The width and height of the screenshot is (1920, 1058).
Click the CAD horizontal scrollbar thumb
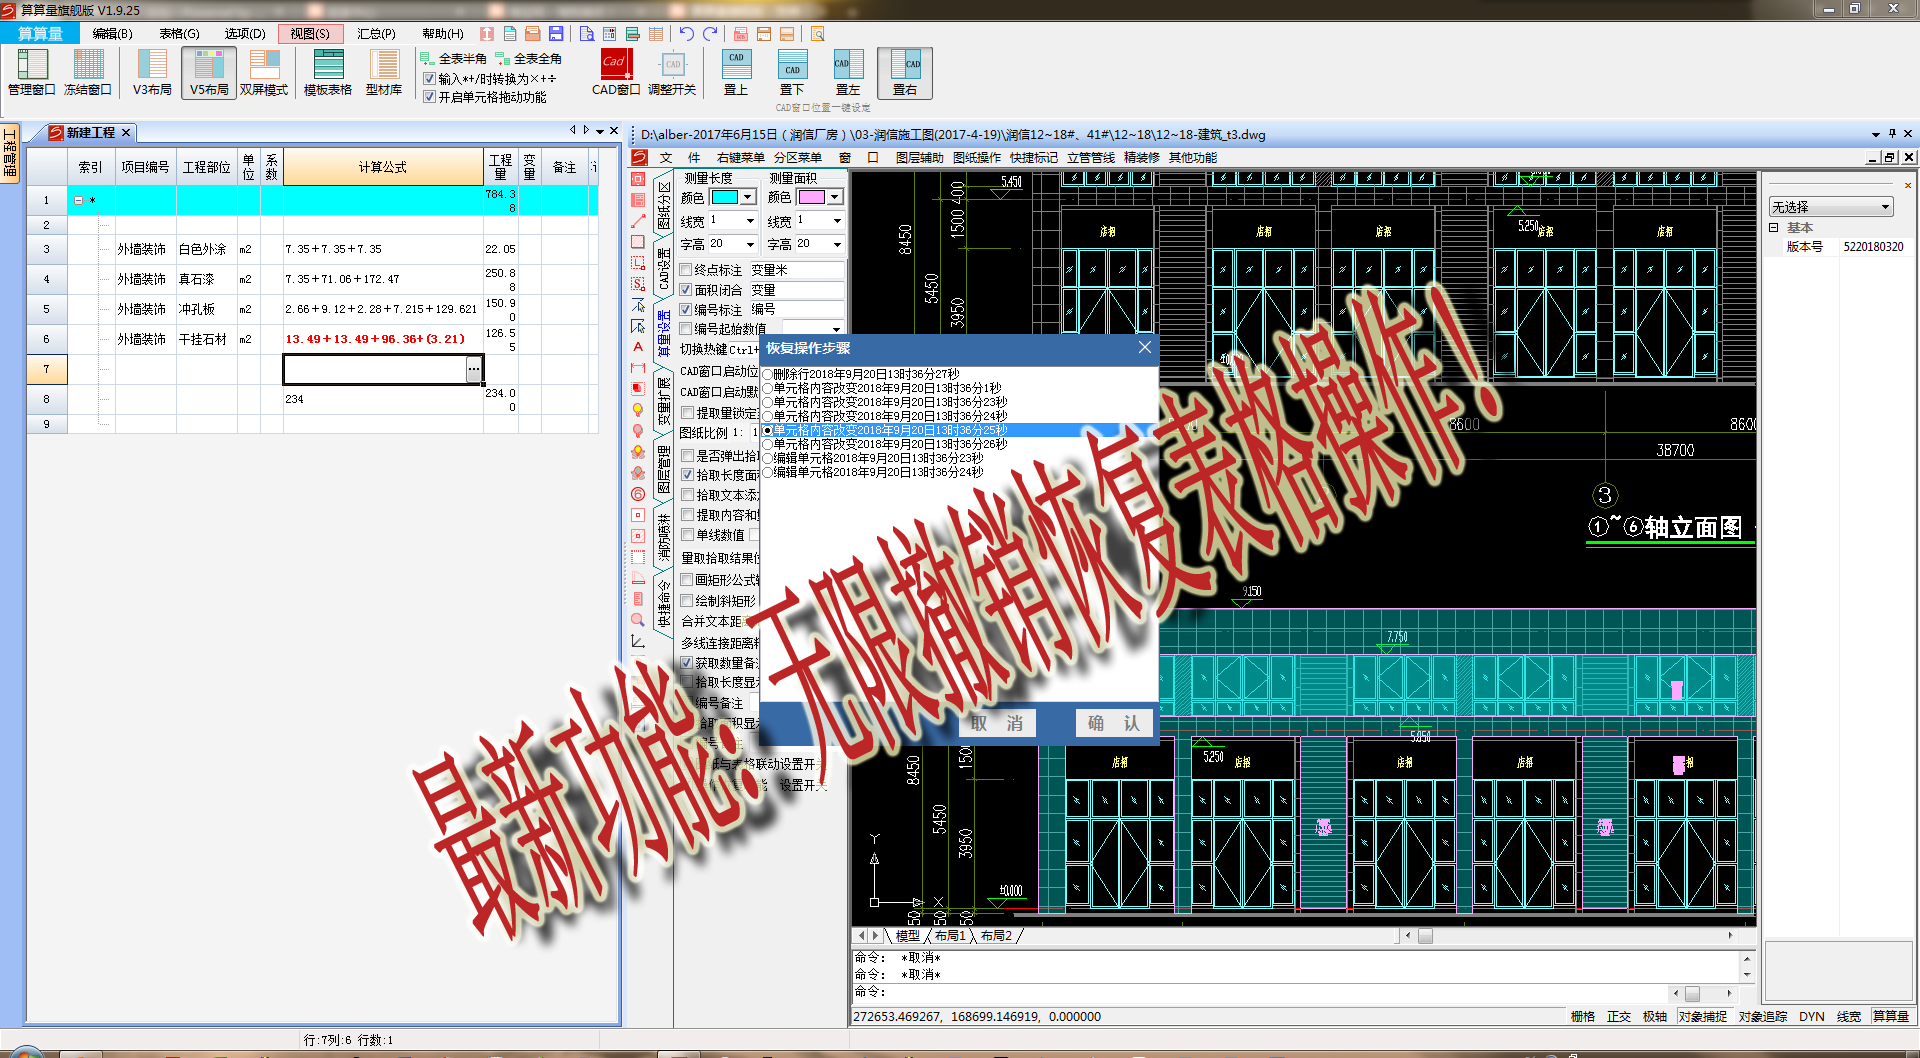point(1425,936)
